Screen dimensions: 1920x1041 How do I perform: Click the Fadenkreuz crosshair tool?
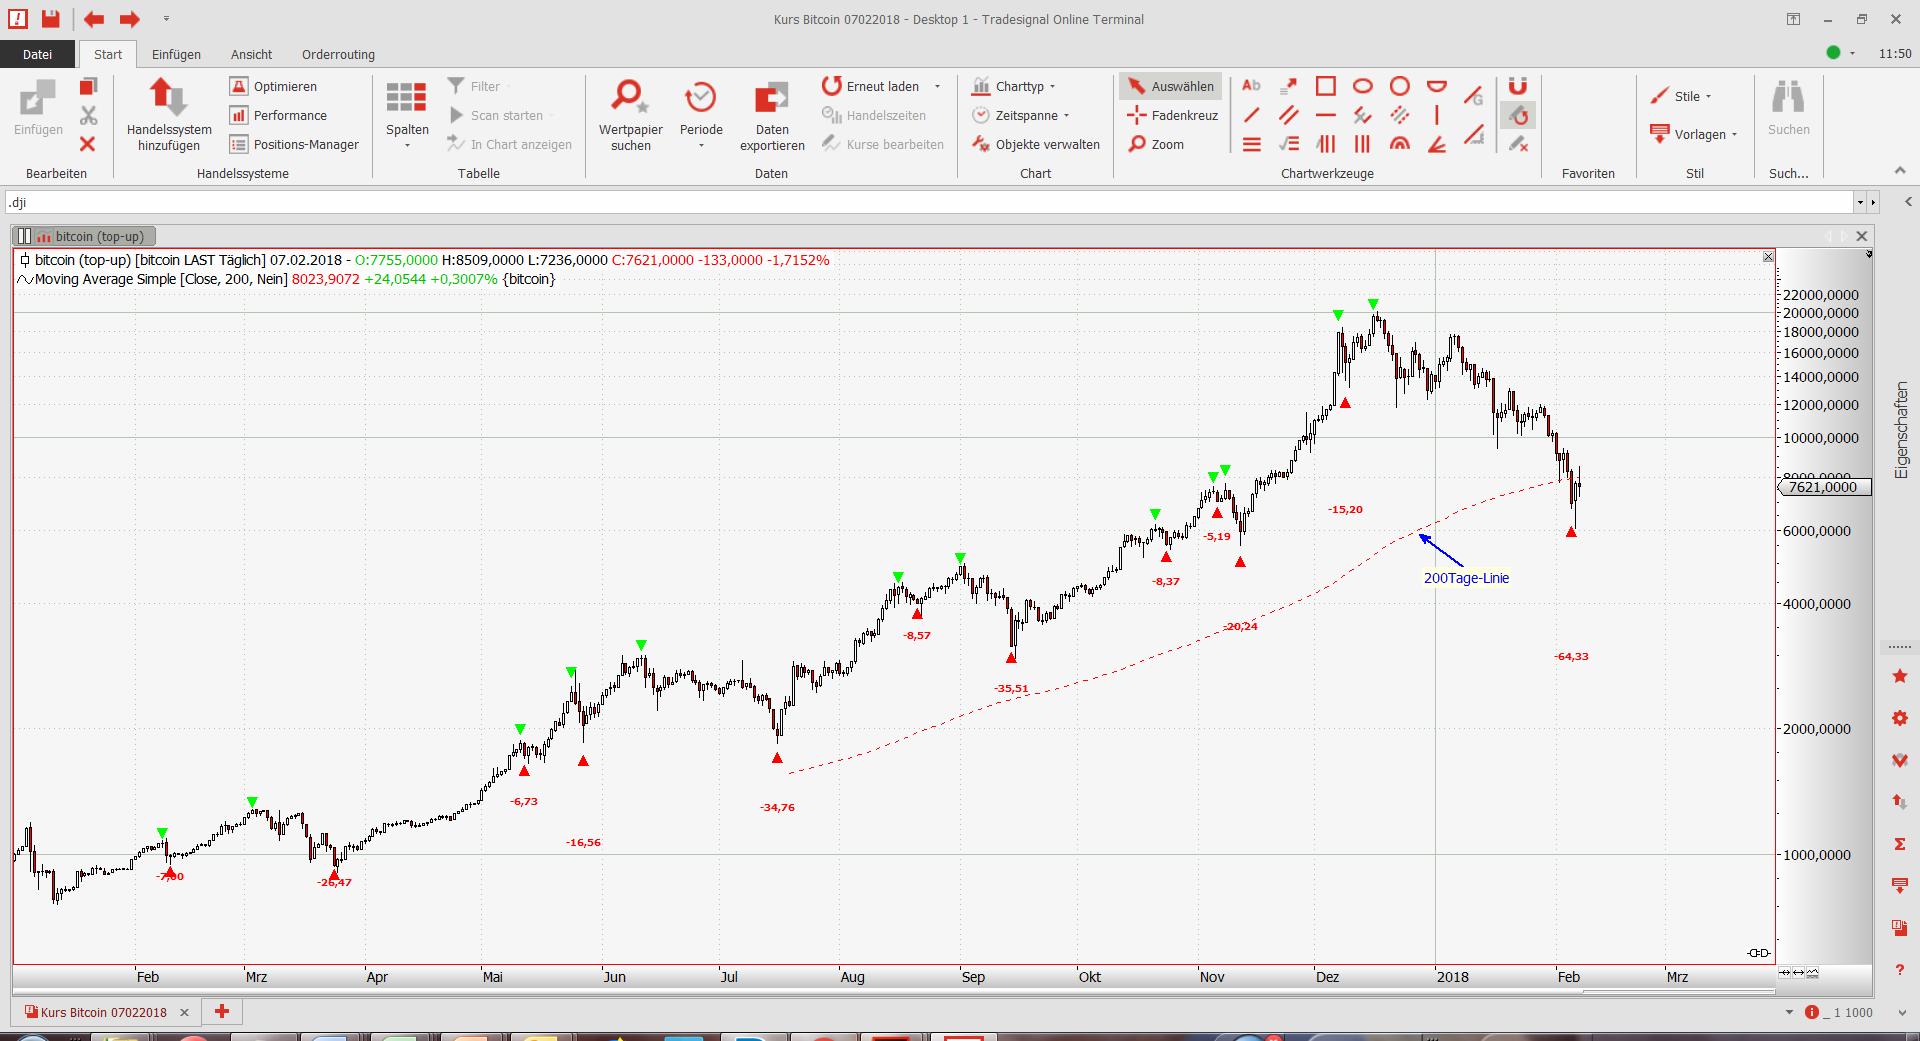1172,115
